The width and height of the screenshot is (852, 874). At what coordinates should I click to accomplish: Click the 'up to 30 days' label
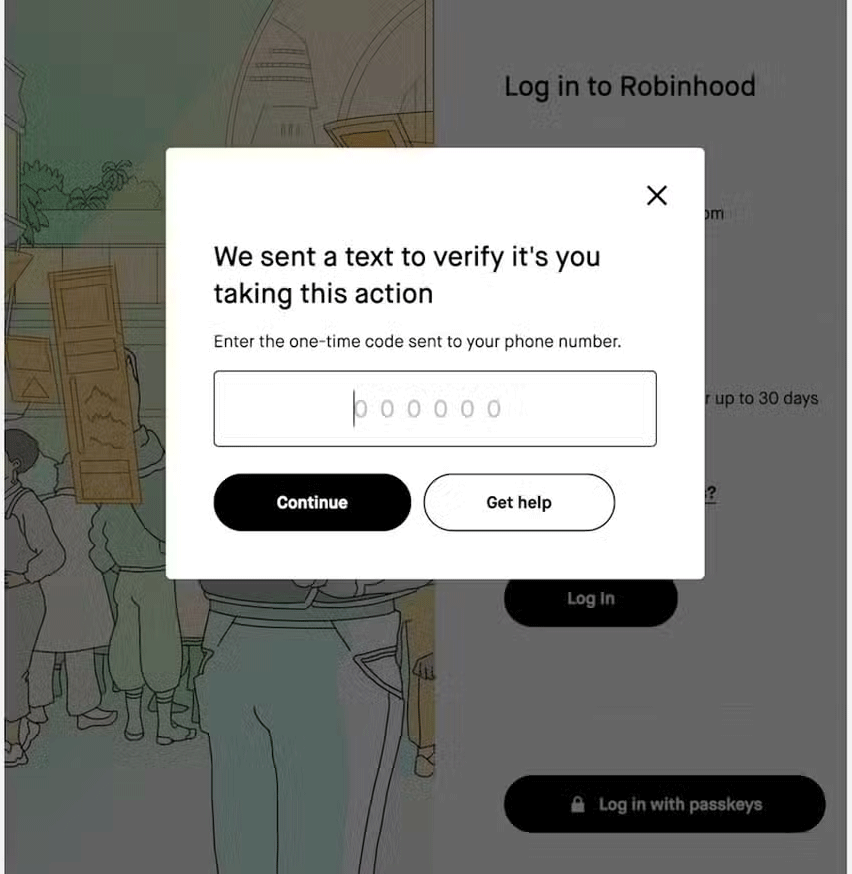761,398
